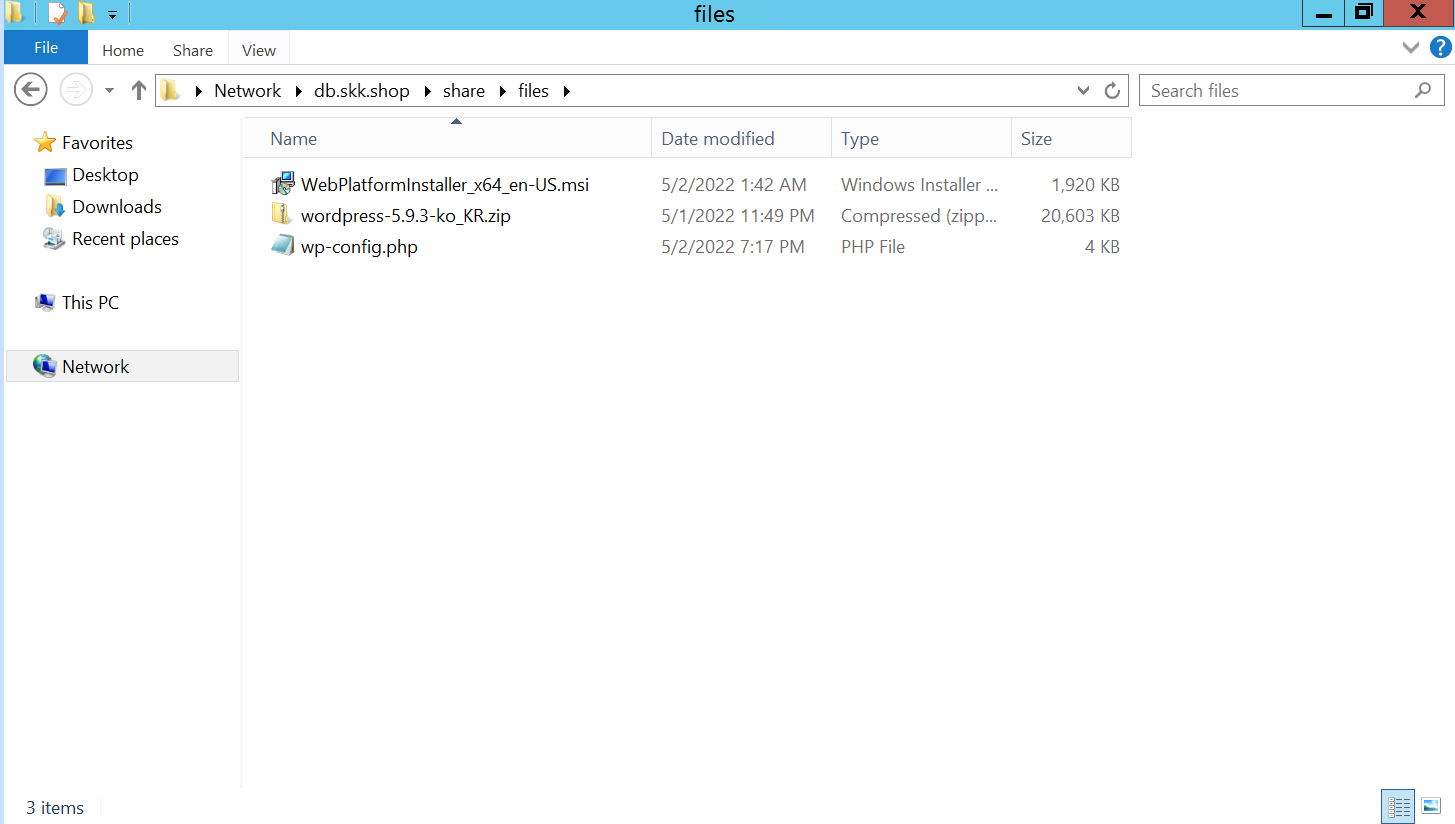The image size is (1455, 824).
Task: Click the New folder quick access icon
Action: pyautogui.click(x=87, y=14)
